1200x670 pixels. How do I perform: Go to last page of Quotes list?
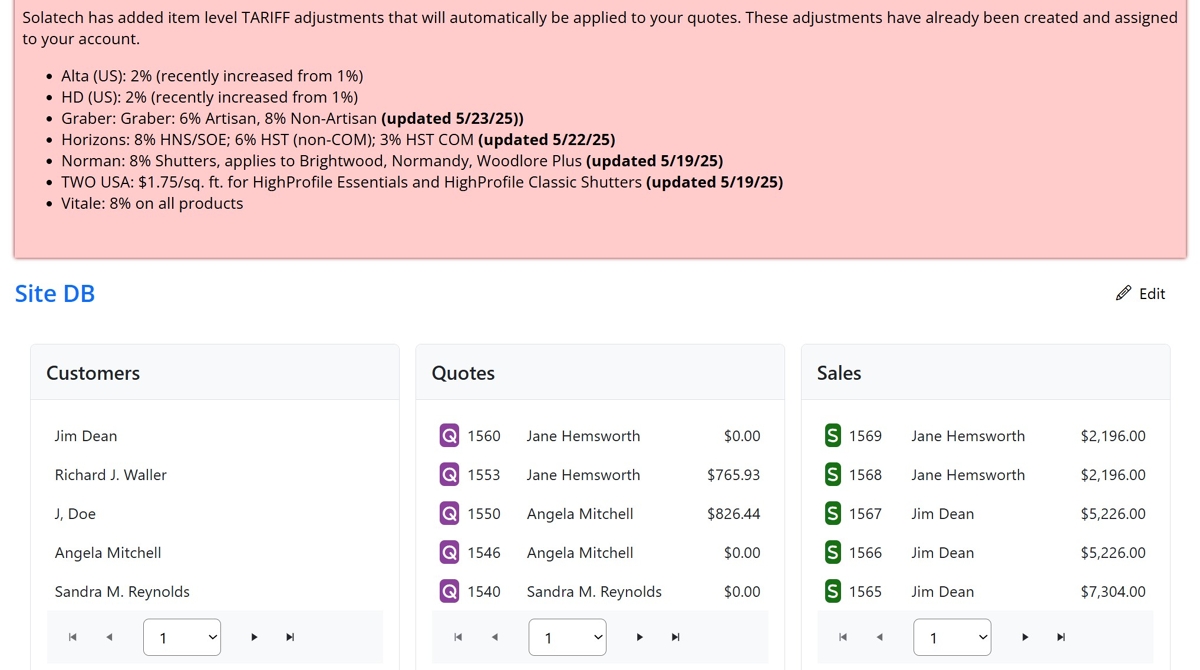point(675,637)
